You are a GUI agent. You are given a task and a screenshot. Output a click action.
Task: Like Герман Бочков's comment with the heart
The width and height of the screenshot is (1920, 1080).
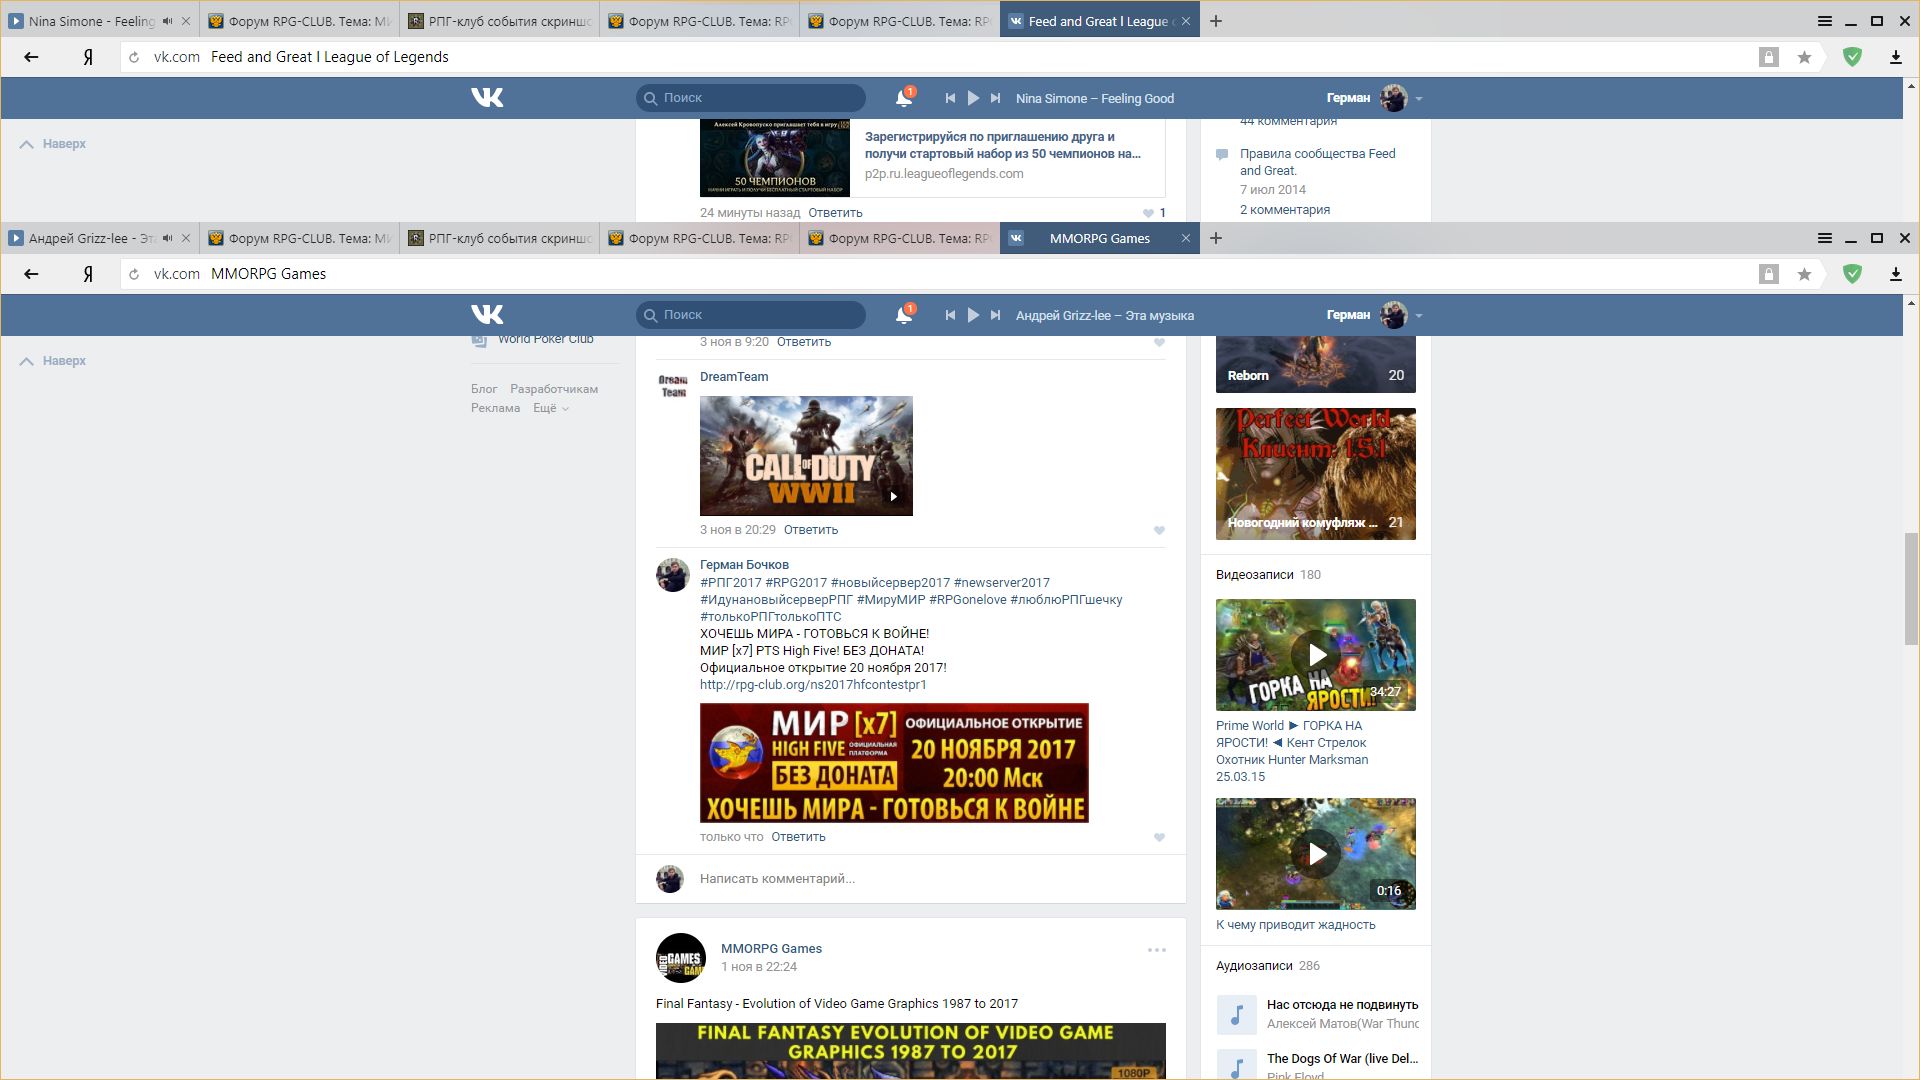tap(1159, 838)
